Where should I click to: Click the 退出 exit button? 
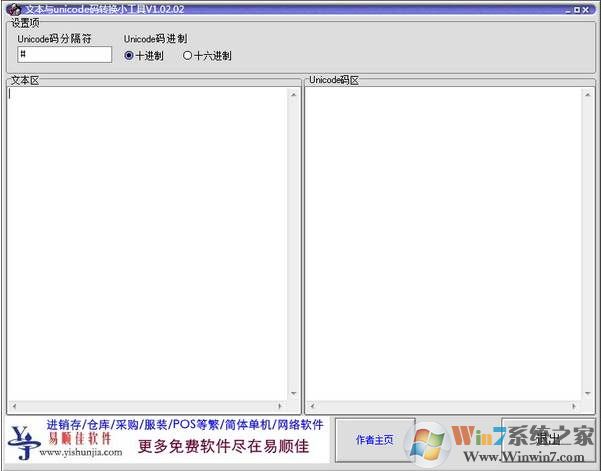(548, 440)
